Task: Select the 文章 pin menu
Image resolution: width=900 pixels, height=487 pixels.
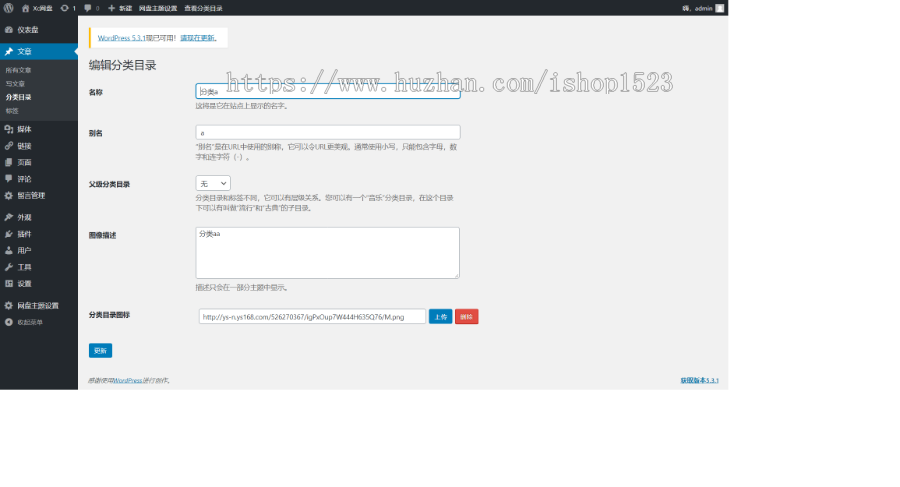Action: [38, 52]
